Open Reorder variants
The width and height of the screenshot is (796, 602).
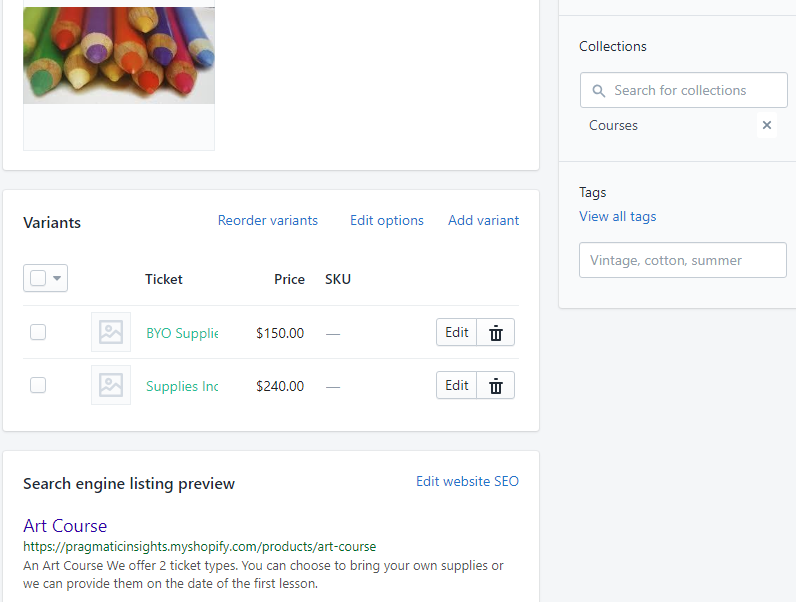[268, 220]
